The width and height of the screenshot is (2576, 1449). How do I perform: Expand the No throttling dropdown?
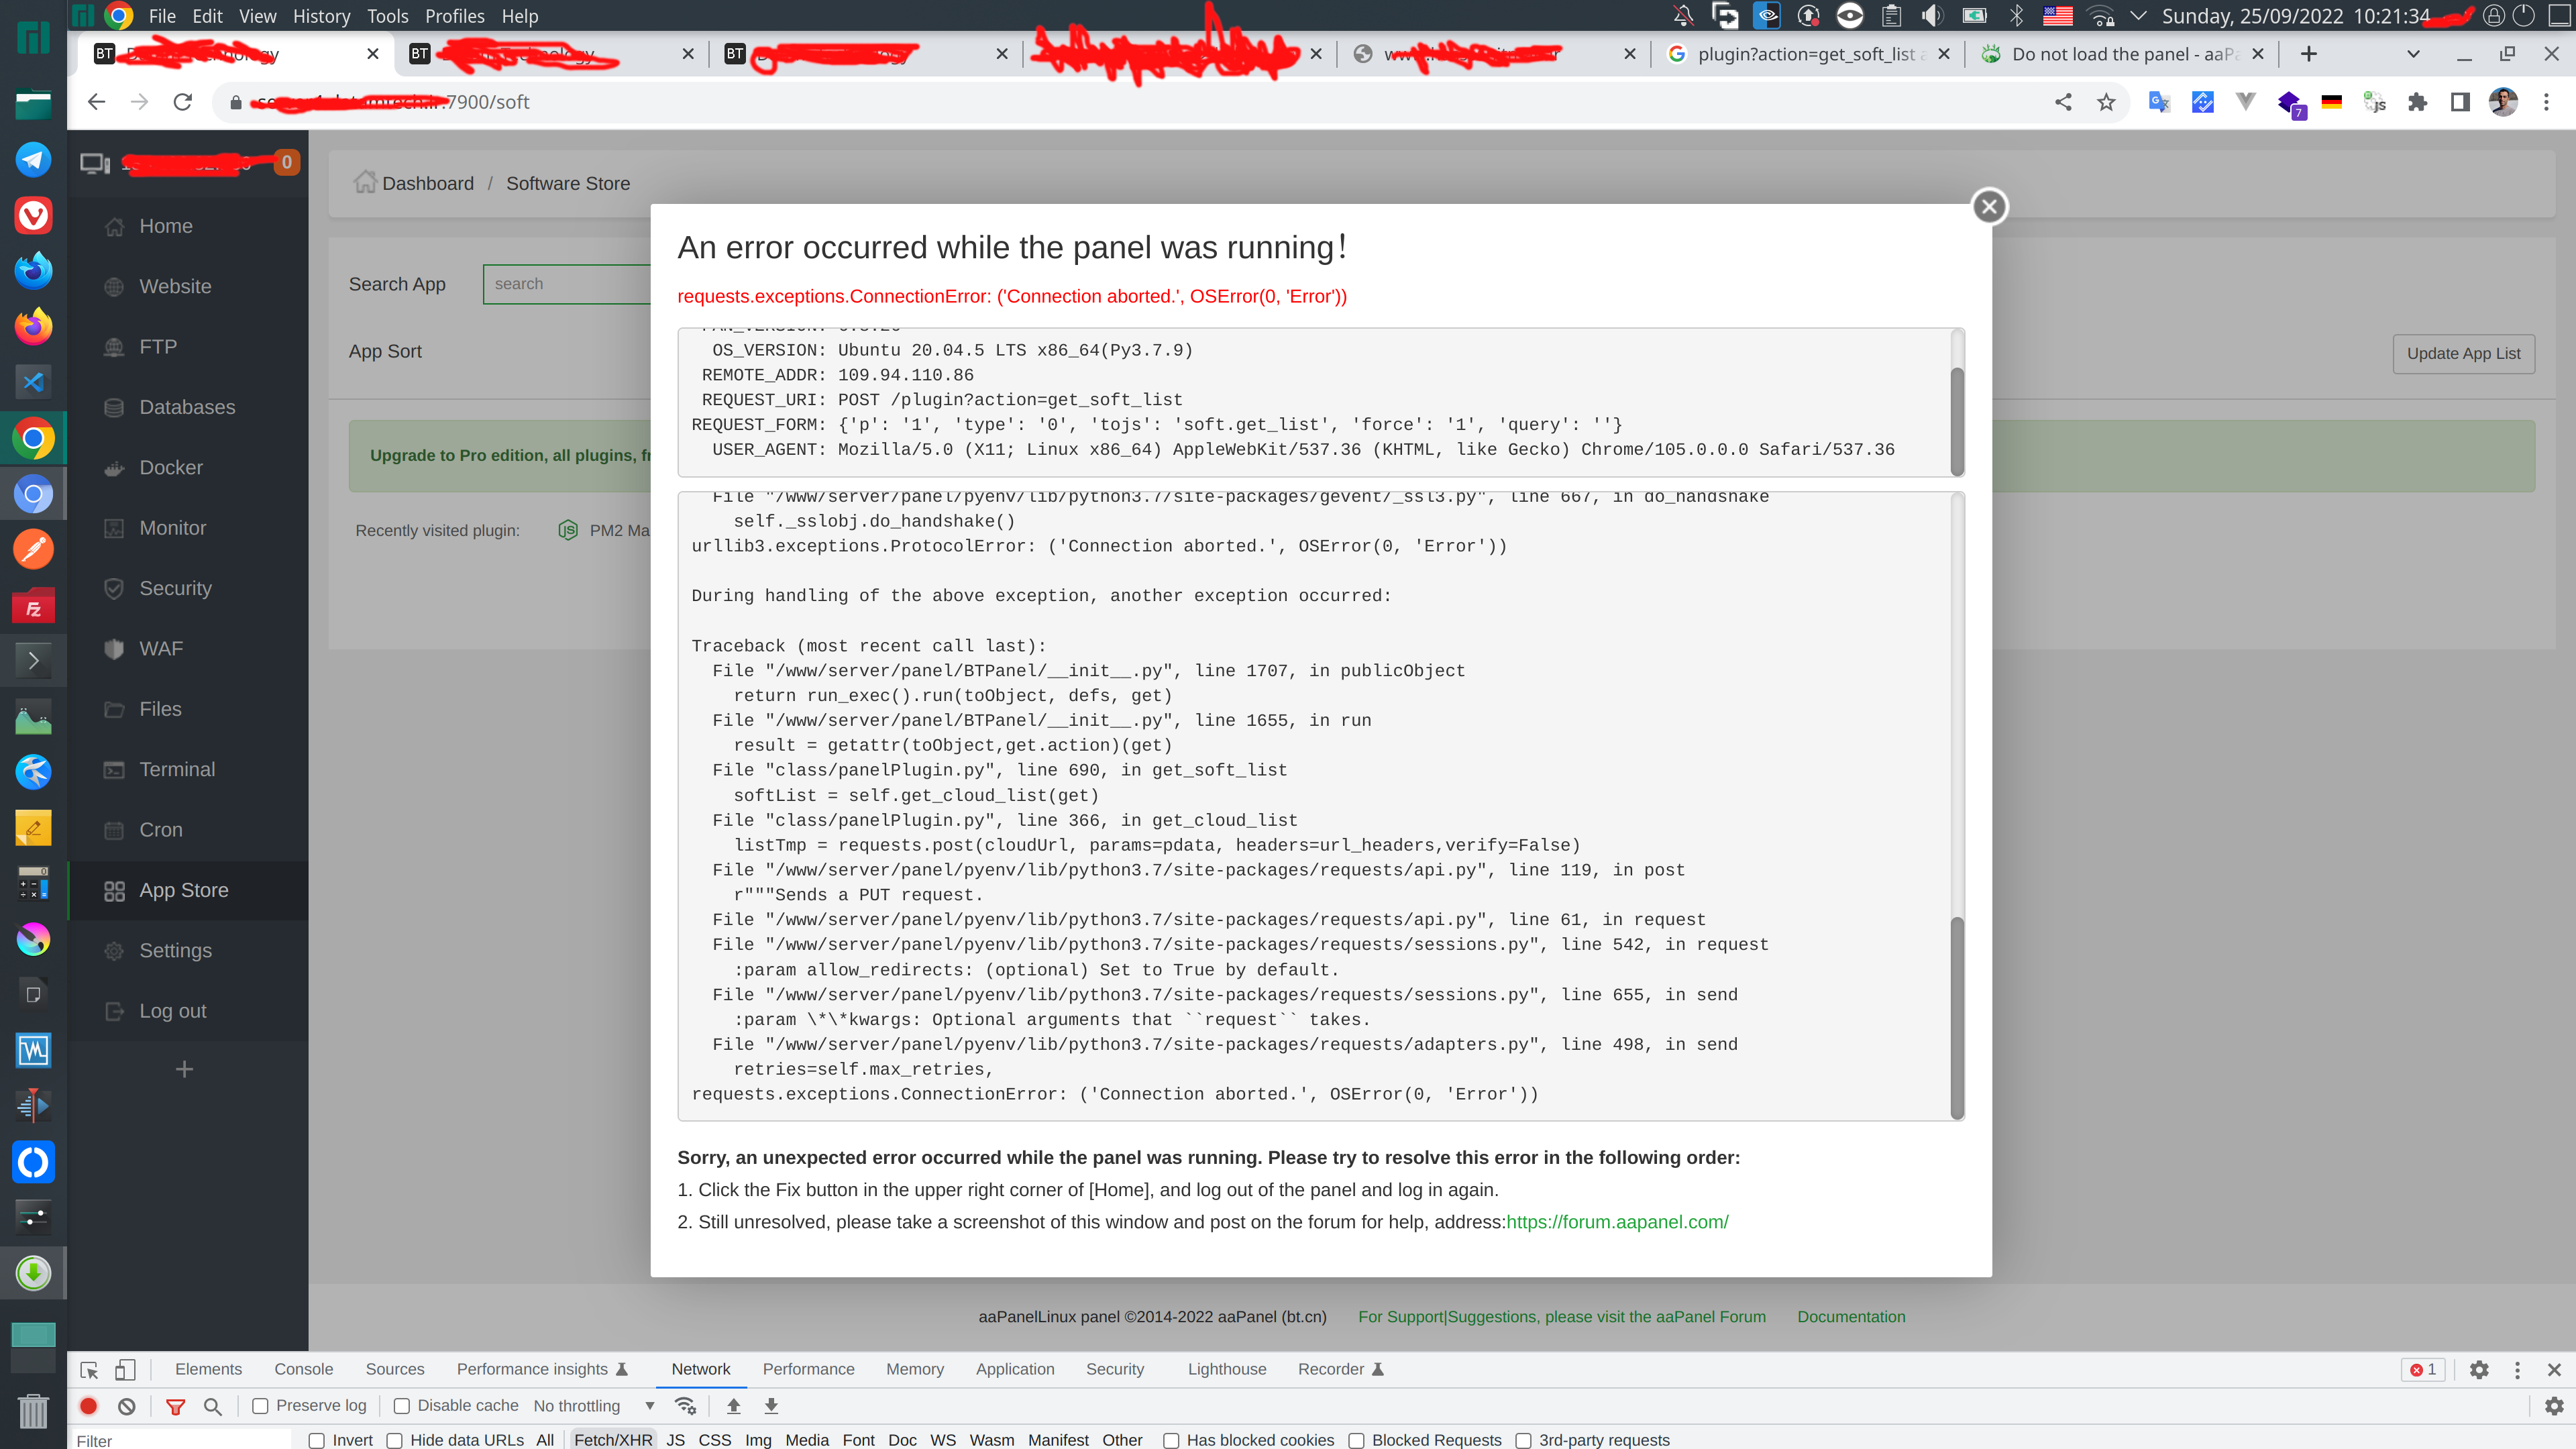coord(594,1406)
